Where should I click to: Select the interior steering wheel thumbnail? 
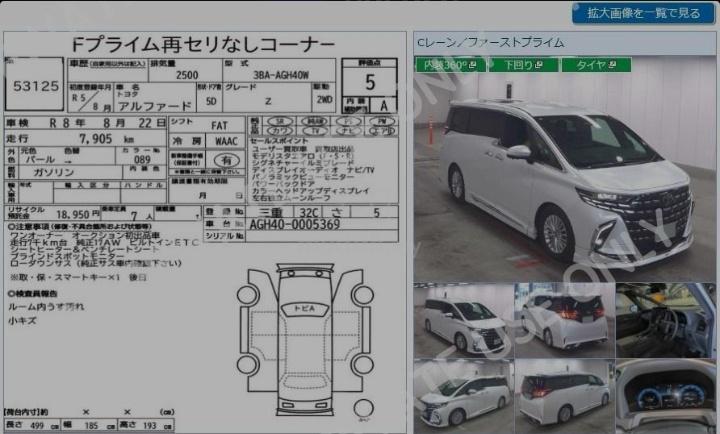(x=665, y=321)
